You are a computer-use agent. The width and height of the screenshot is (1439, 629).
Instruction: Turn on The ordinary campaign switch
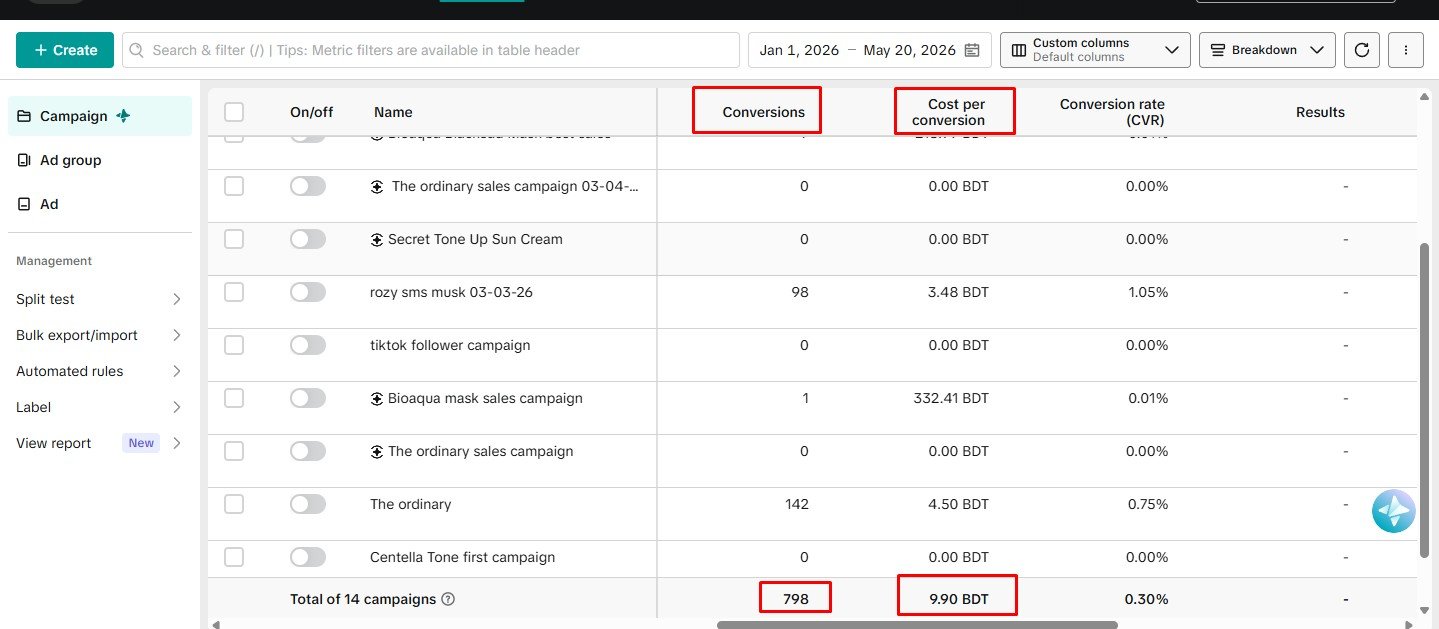coord(308,504)
